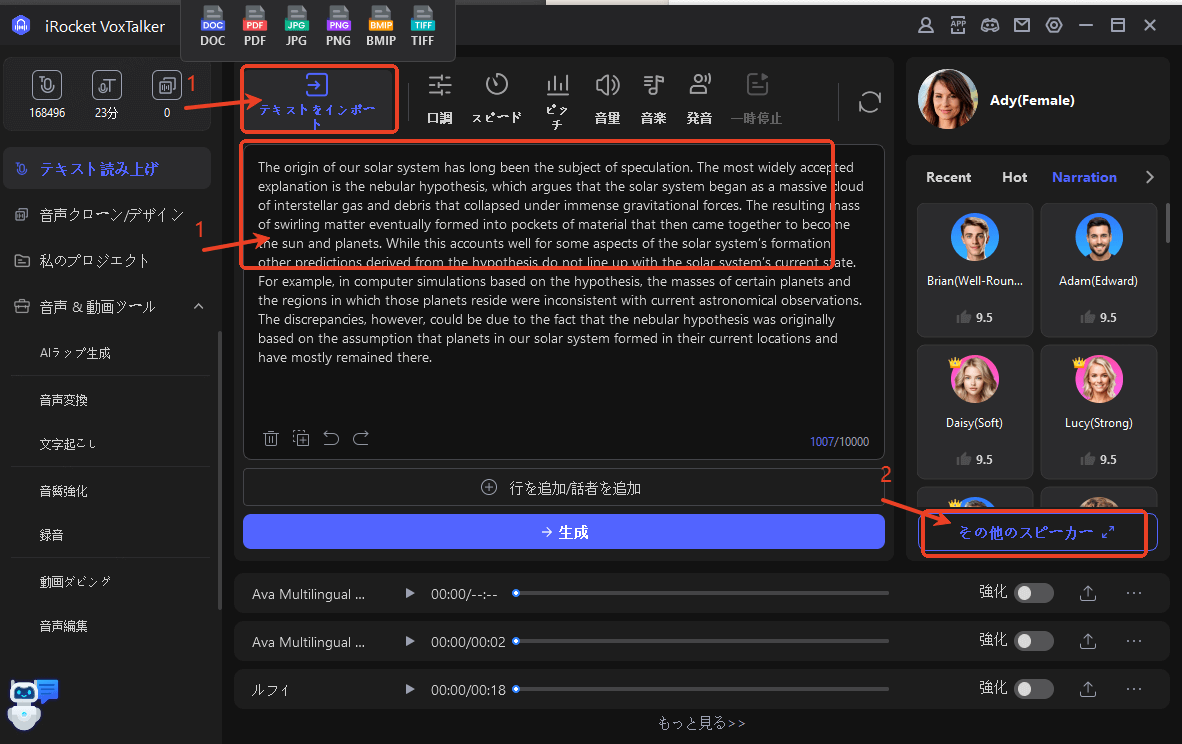Redo the last text edit
Image resolution: width=1182 pixels, height=744 pixels.
(361, 438)
